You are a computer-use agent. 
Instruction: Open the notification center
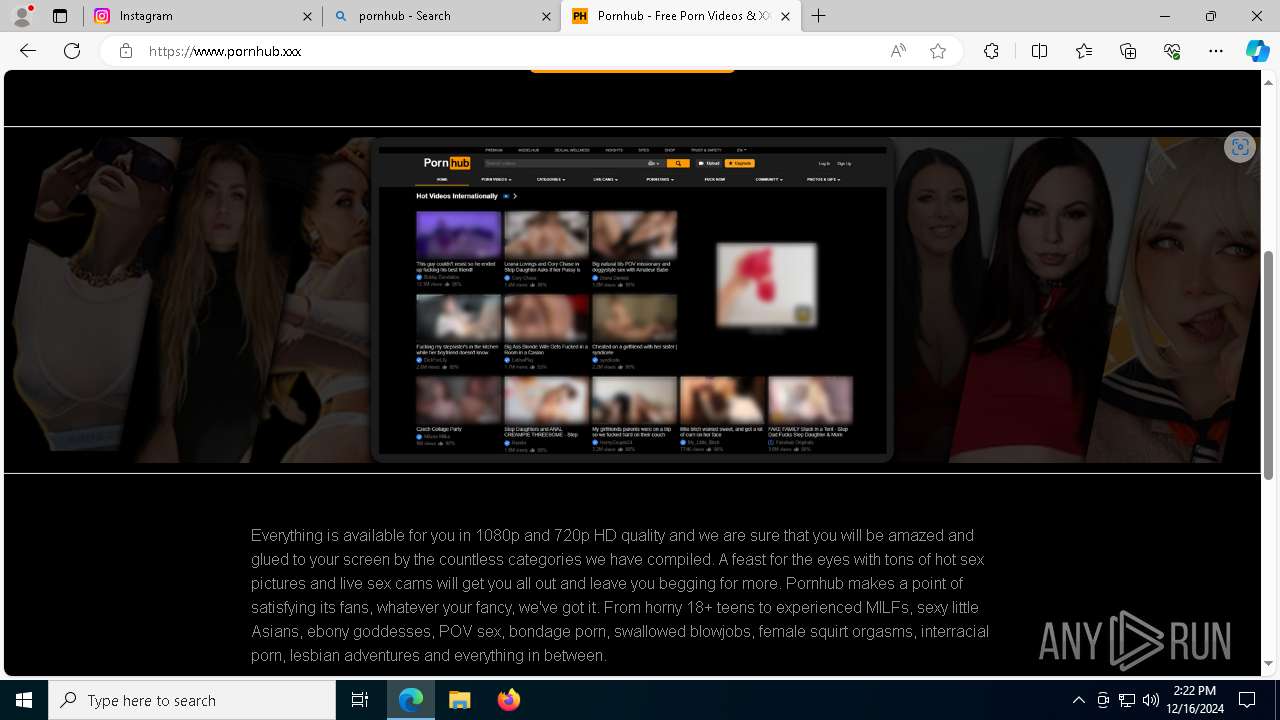click(x=1247, y=700)
